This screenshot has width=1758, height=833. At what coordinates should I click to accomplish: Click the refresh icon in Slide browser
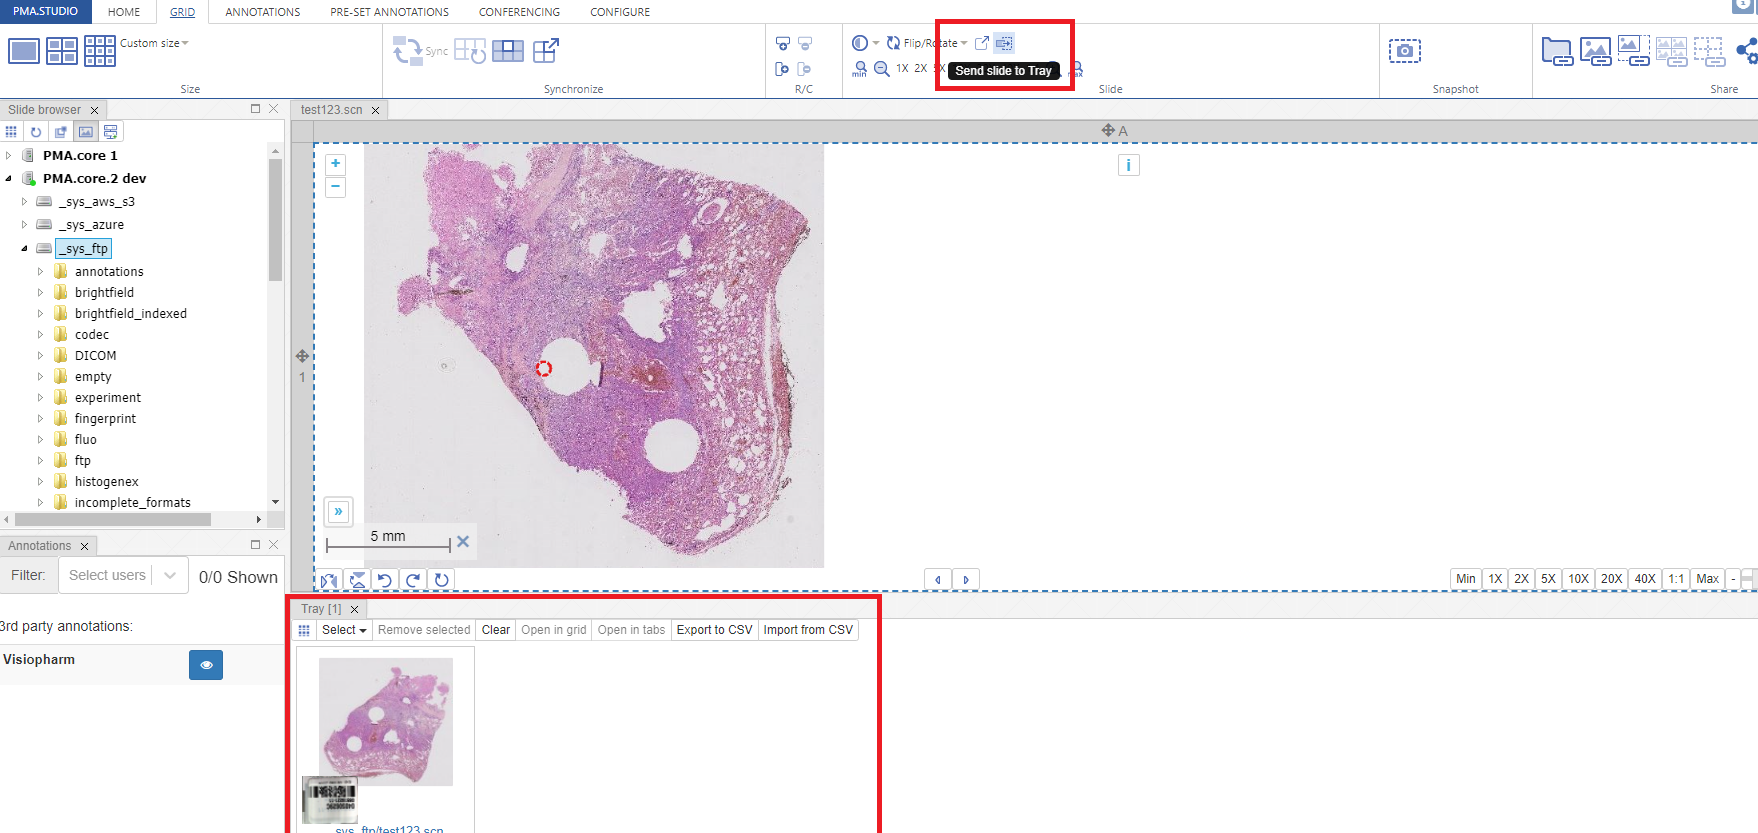36,132
